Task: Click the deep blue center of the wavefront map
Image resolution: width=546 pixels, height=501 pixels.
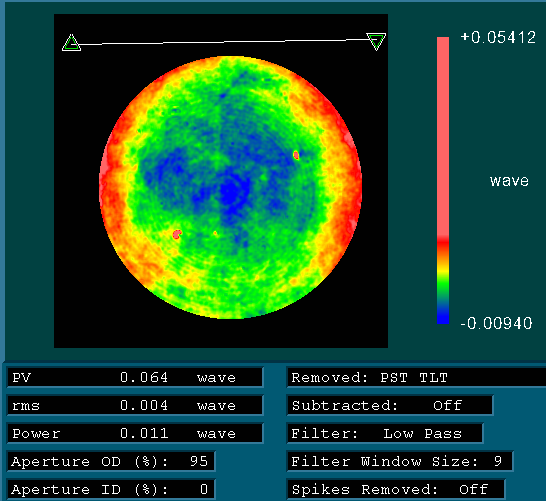Action: point(231,191)
